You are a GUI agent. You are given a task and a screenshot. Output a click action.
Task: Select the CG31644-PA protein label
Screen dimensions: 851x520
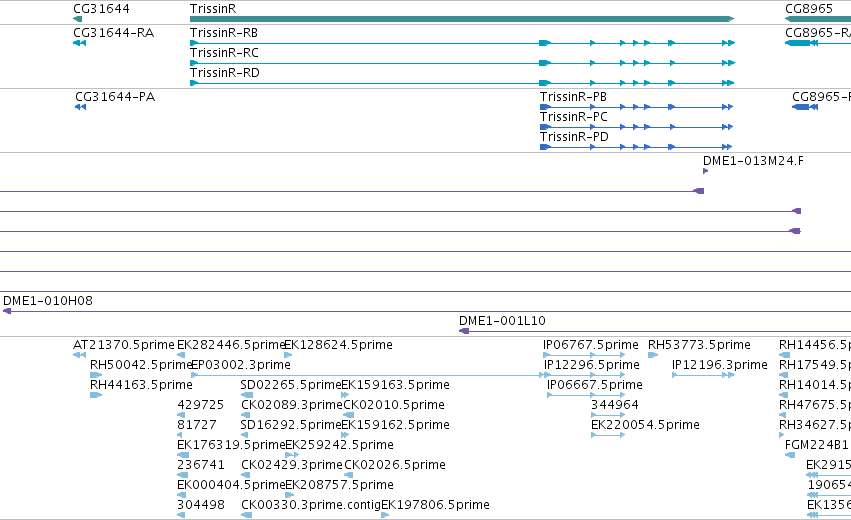[115, 97]
